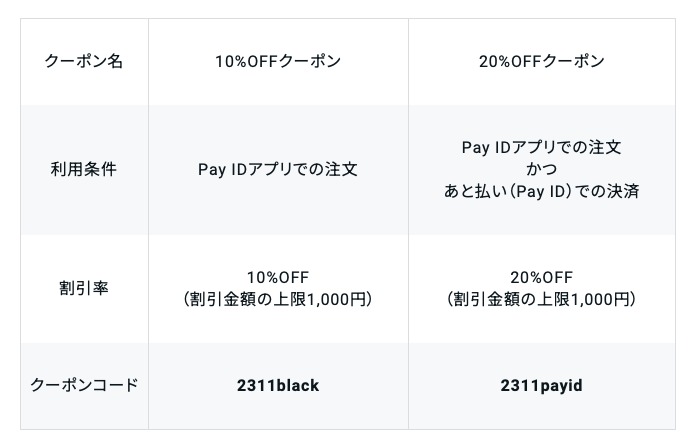Click the 2311black coupon code

[x=278, y=385]
